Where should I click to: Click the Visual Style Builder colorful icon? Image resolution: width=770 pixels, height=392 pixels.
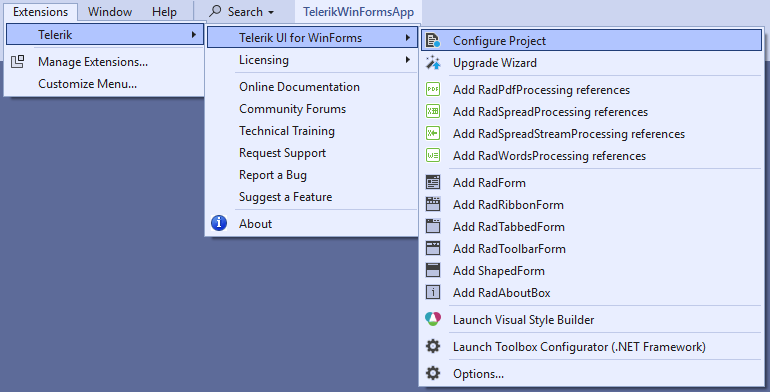[x=433, y=319]
